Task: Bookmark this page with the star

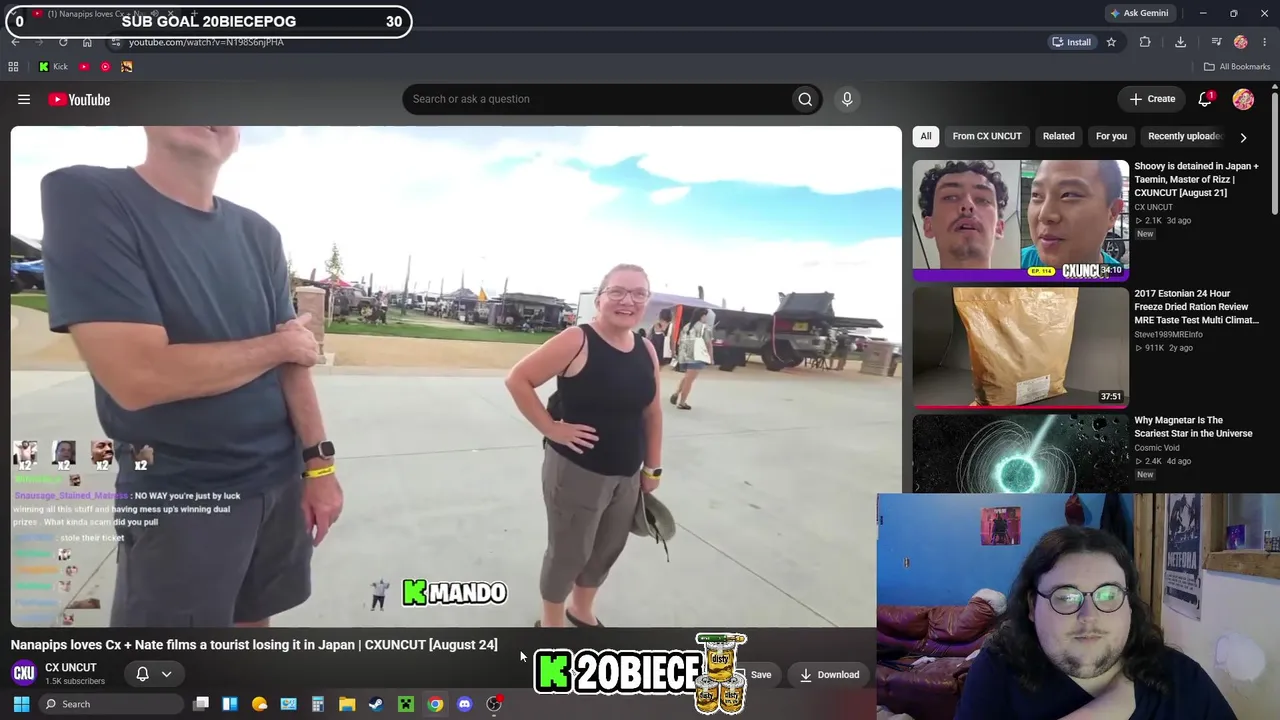Action: click(x=1111, y=42)
